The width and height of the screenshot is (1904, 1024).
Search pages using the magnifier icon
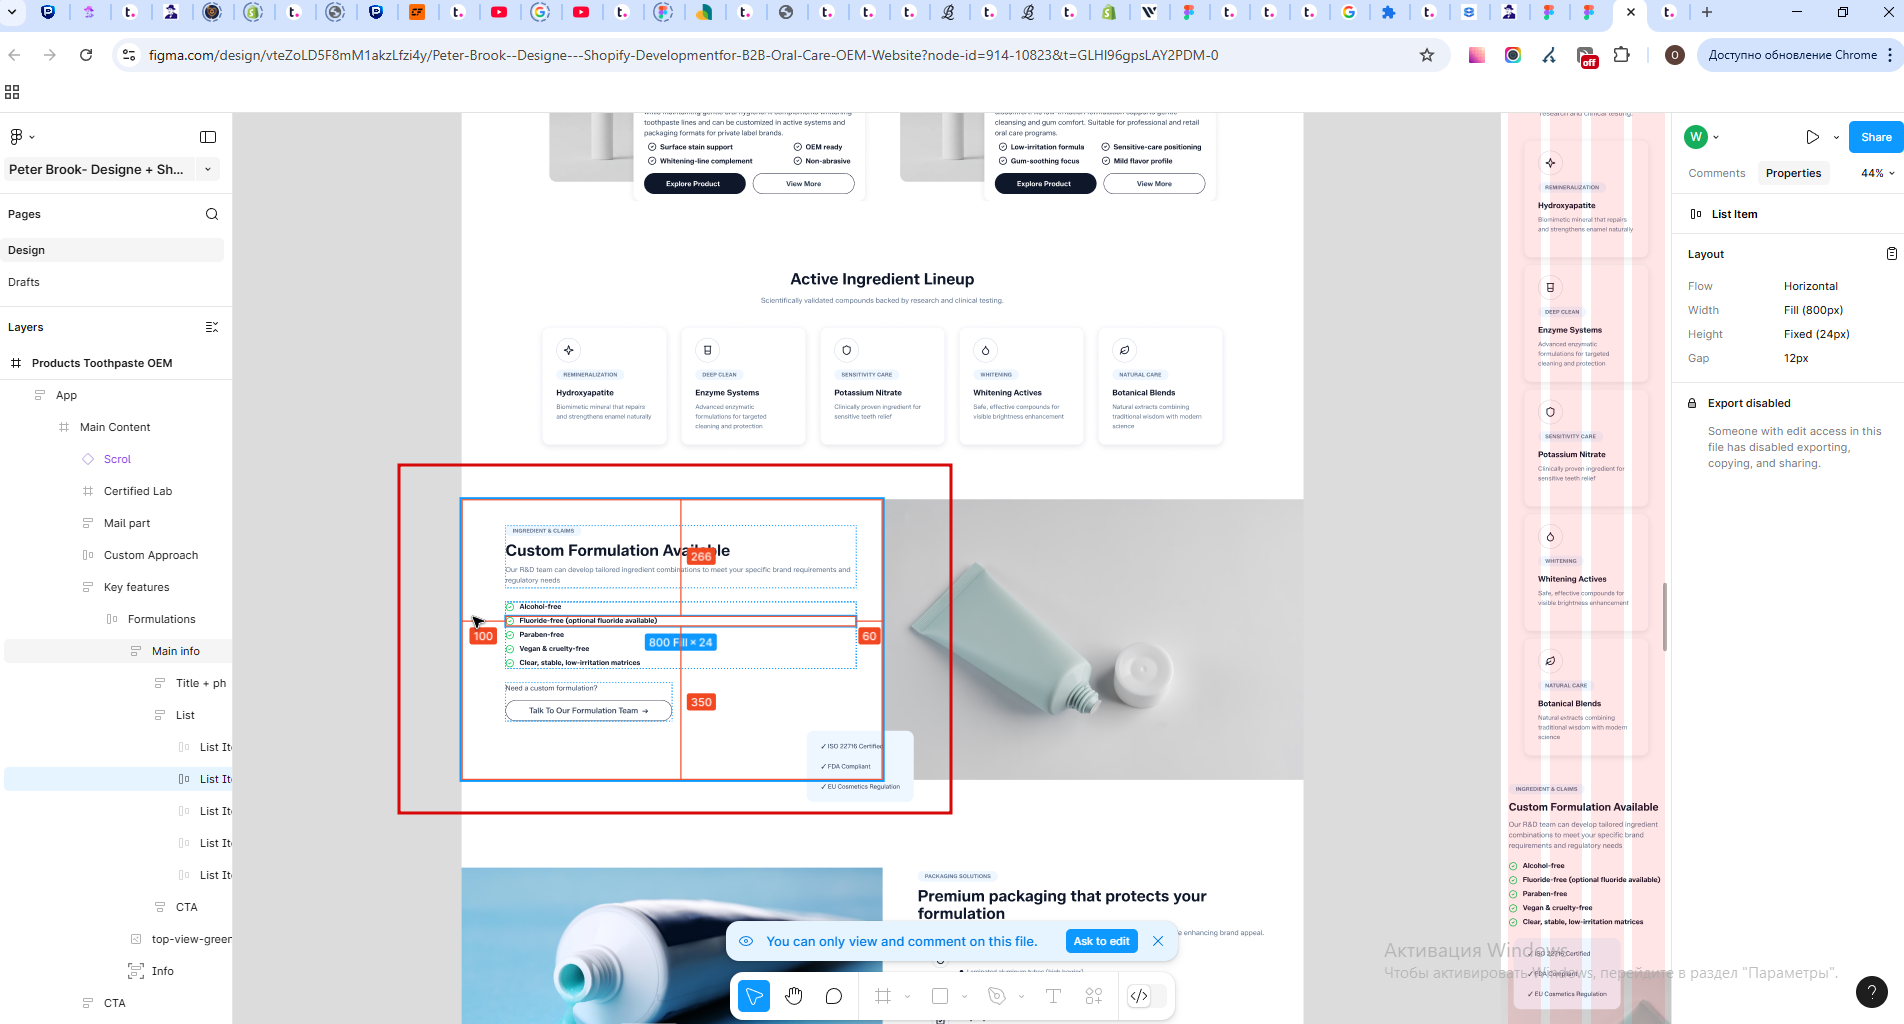212,214
